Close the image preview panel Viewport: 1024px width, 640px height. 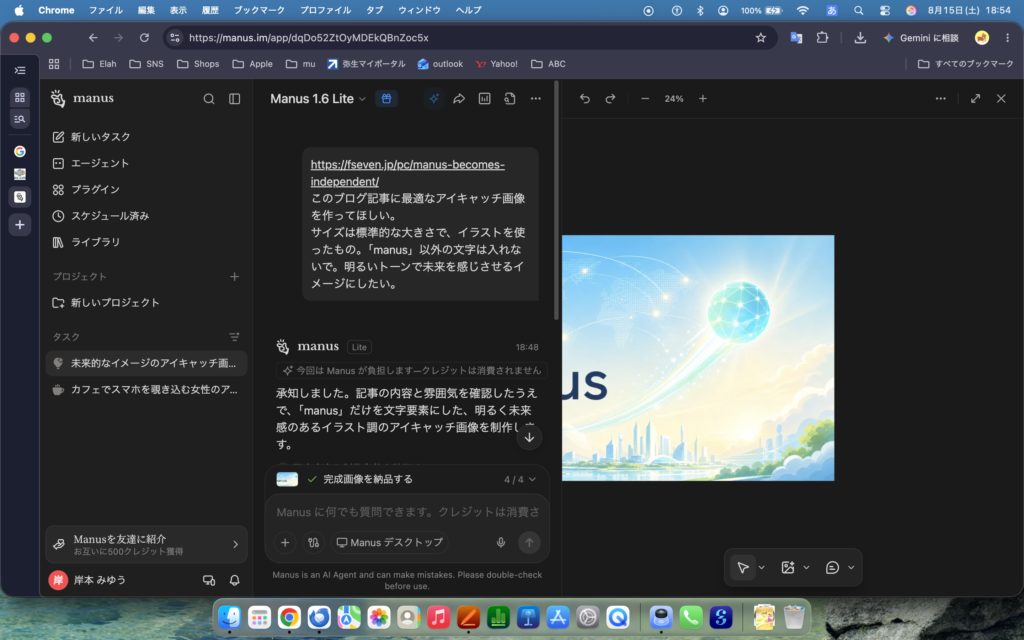point(1001,99)
